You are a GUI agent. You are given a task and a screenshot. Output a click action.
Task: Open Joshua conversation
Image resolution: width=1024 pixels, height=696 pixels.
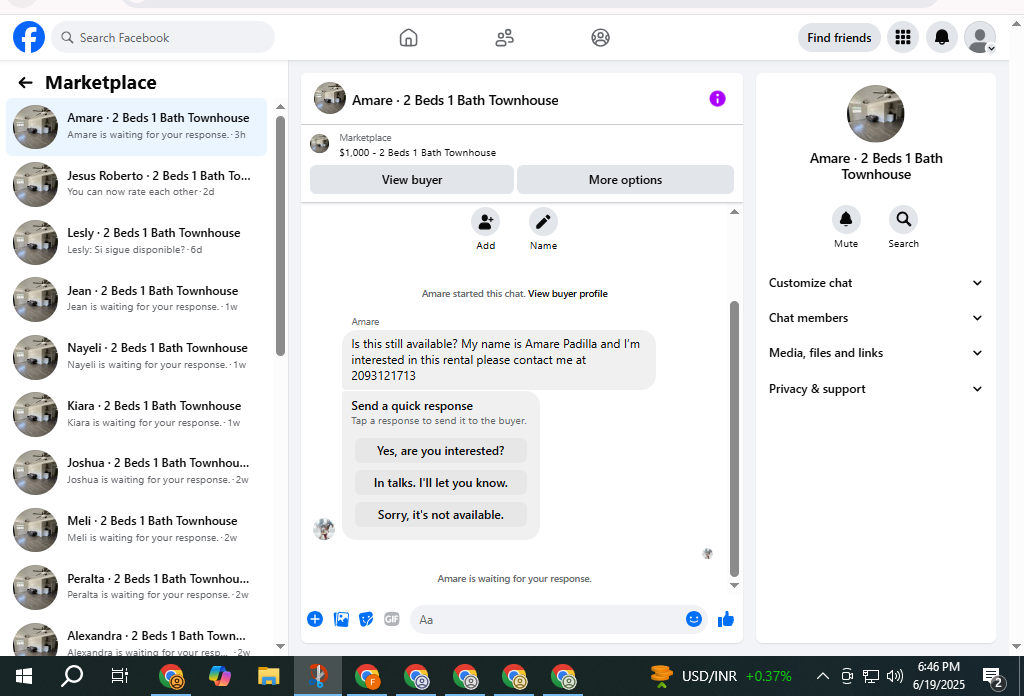point(136,471)
